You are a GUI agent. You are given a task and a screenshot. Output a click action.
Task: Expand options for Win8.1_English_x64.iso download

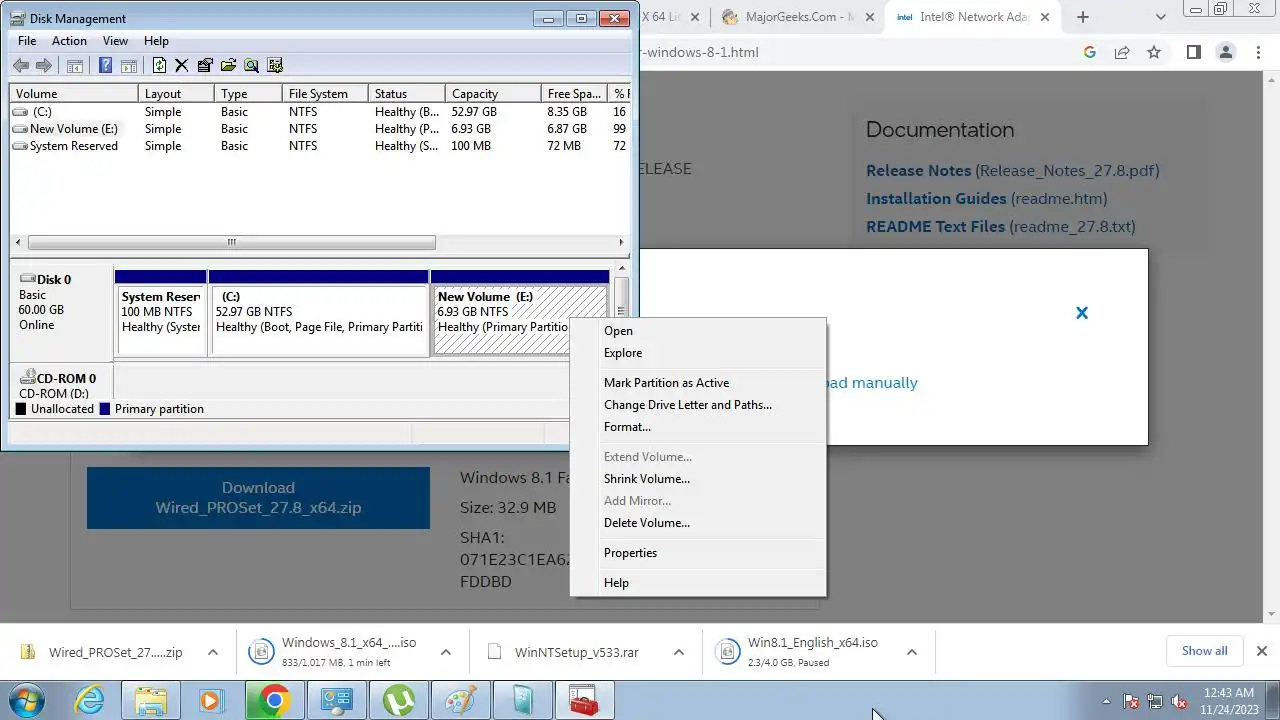(911, 652)
